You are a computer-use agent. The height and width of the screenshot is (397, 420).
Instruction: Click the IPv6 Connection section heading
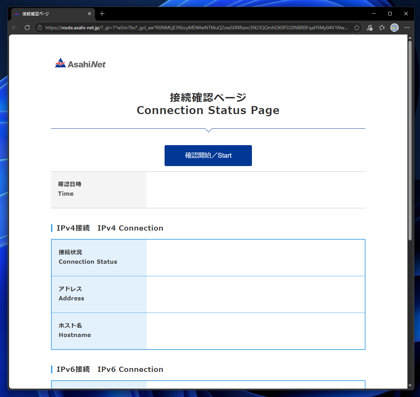[x=110, y=369]
